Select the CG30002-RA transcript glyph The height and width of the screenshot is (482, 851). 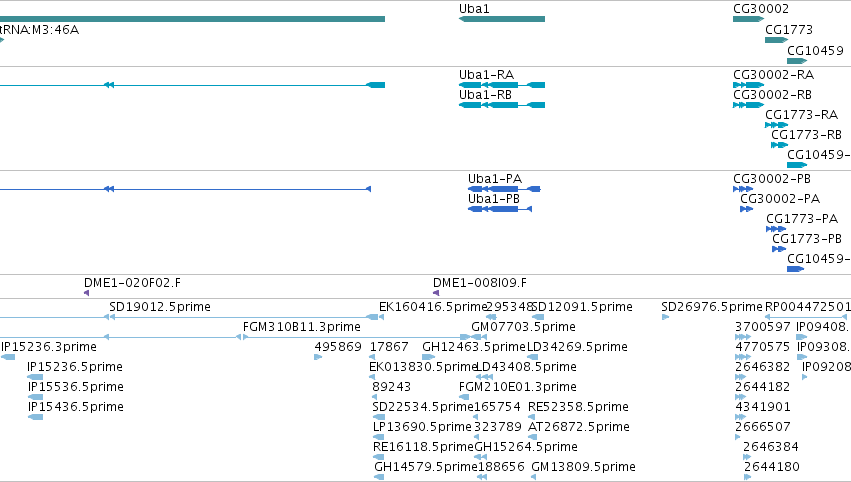tap(748, 85)
